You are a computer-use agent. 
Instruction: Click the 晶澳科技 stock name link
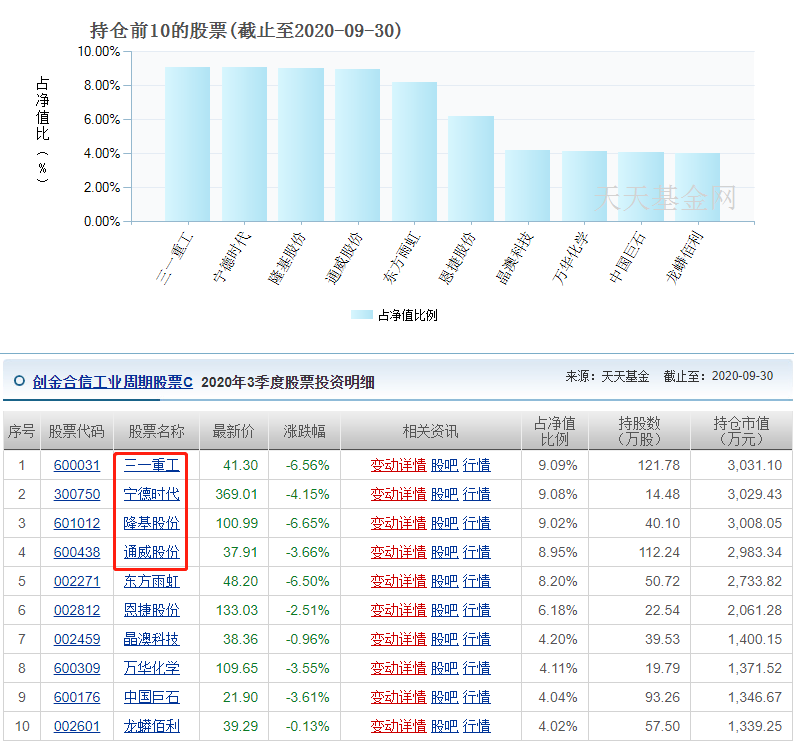coord(151,639)
